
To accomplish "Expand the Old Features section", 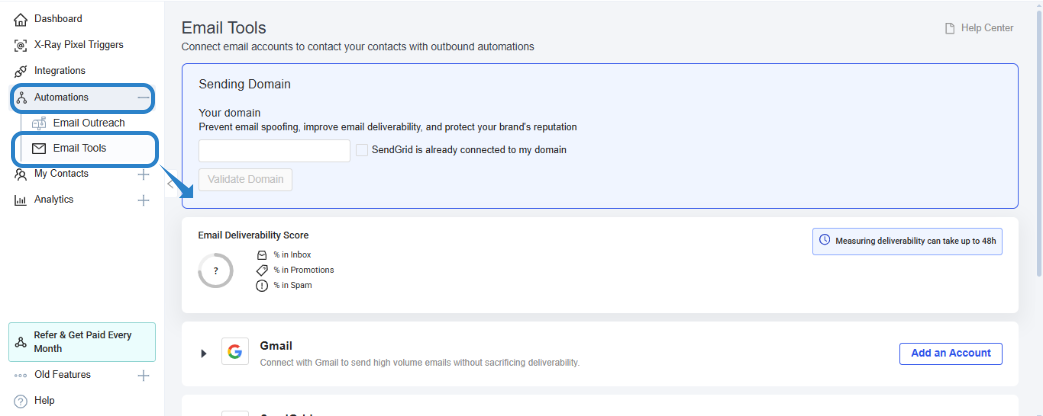I will pyautogui.click(x=143, y=375).
